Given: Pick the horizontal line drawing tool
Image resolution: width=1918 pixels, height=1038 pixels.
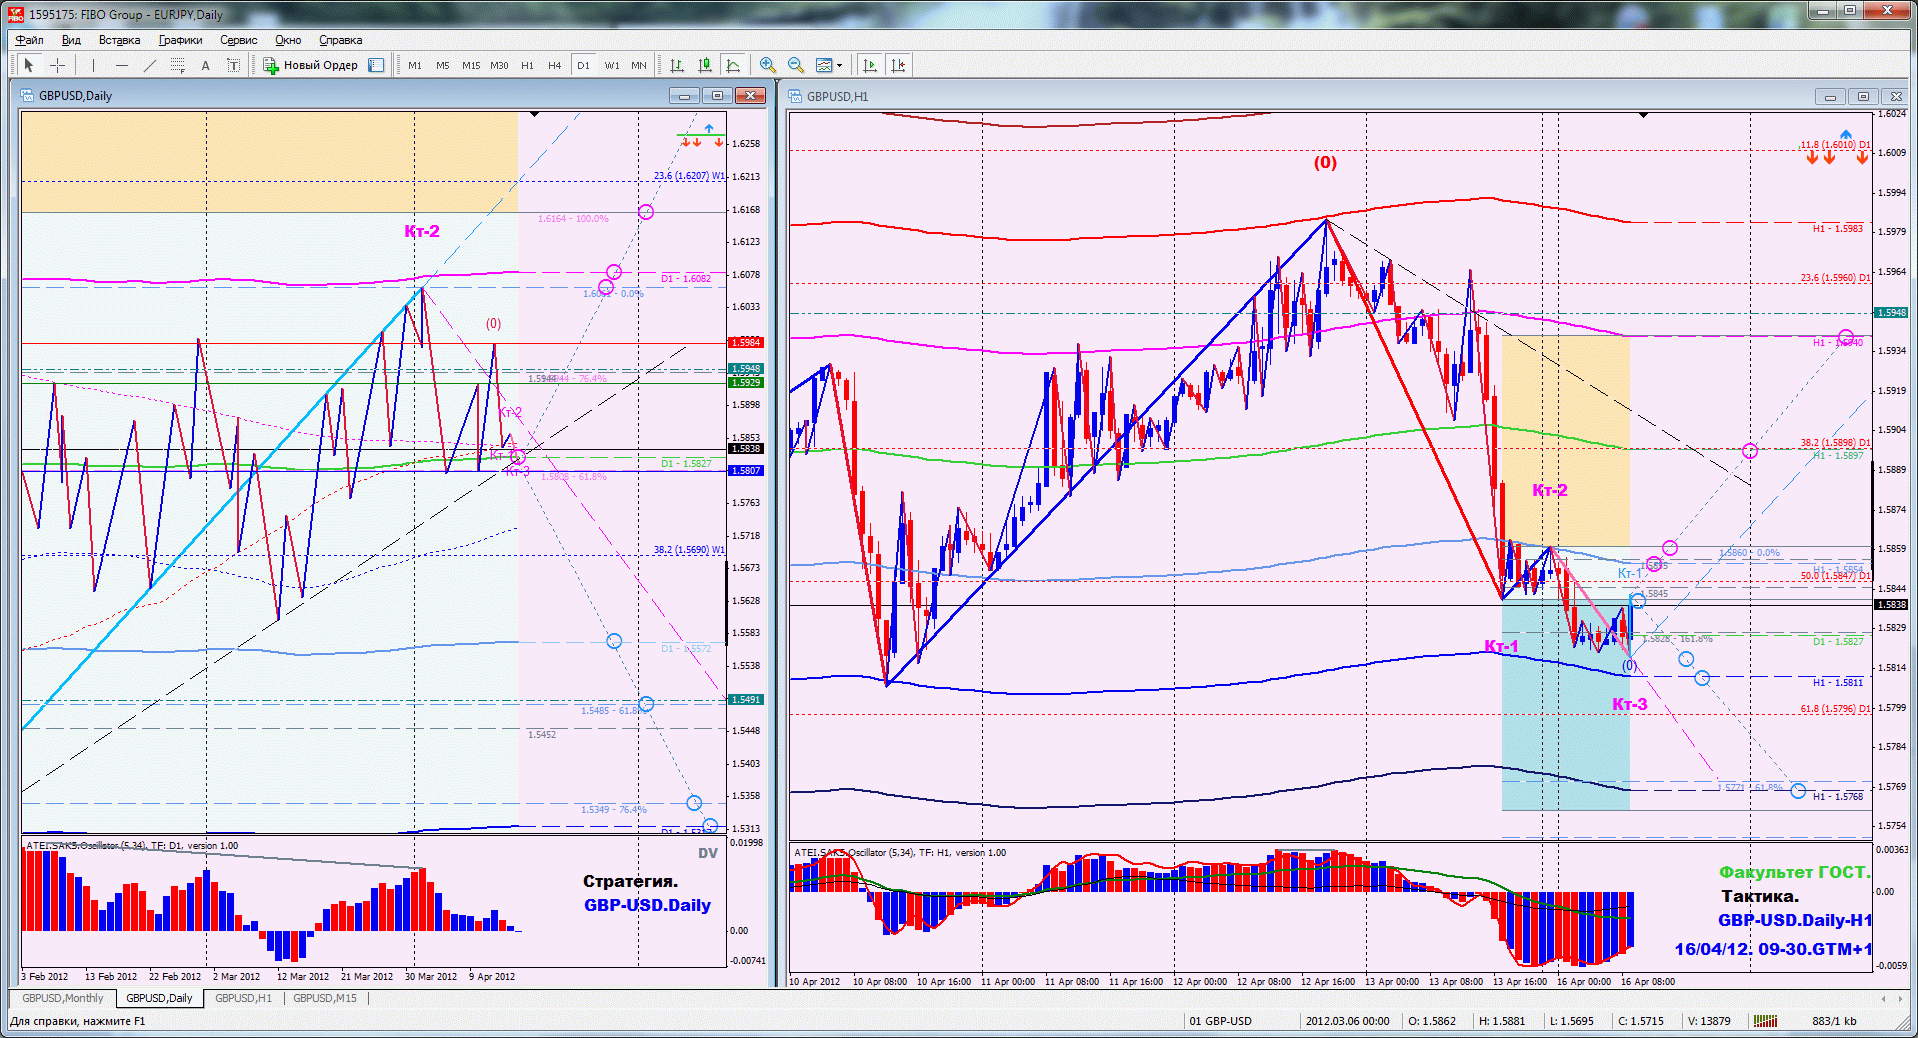Looking at the screenshot, I should [121, 65].
